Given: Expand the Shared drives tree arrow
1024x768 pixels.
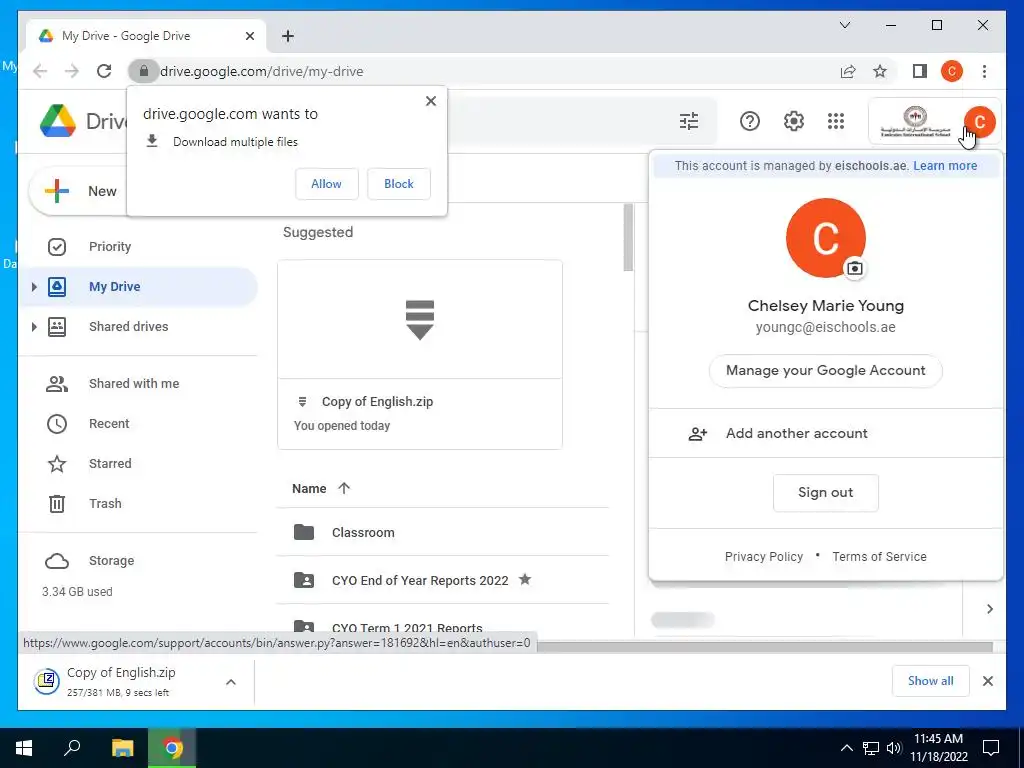Looking at the screenshot, I should [x=34, y=327].
